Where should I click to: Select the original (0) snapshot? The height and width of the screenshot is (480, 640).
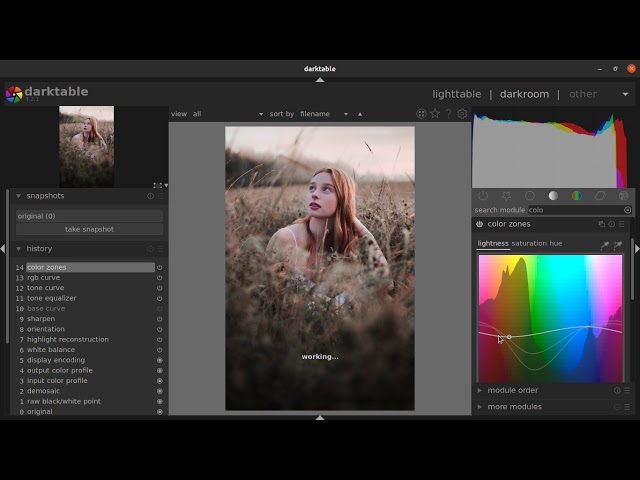tap(89, 216)
